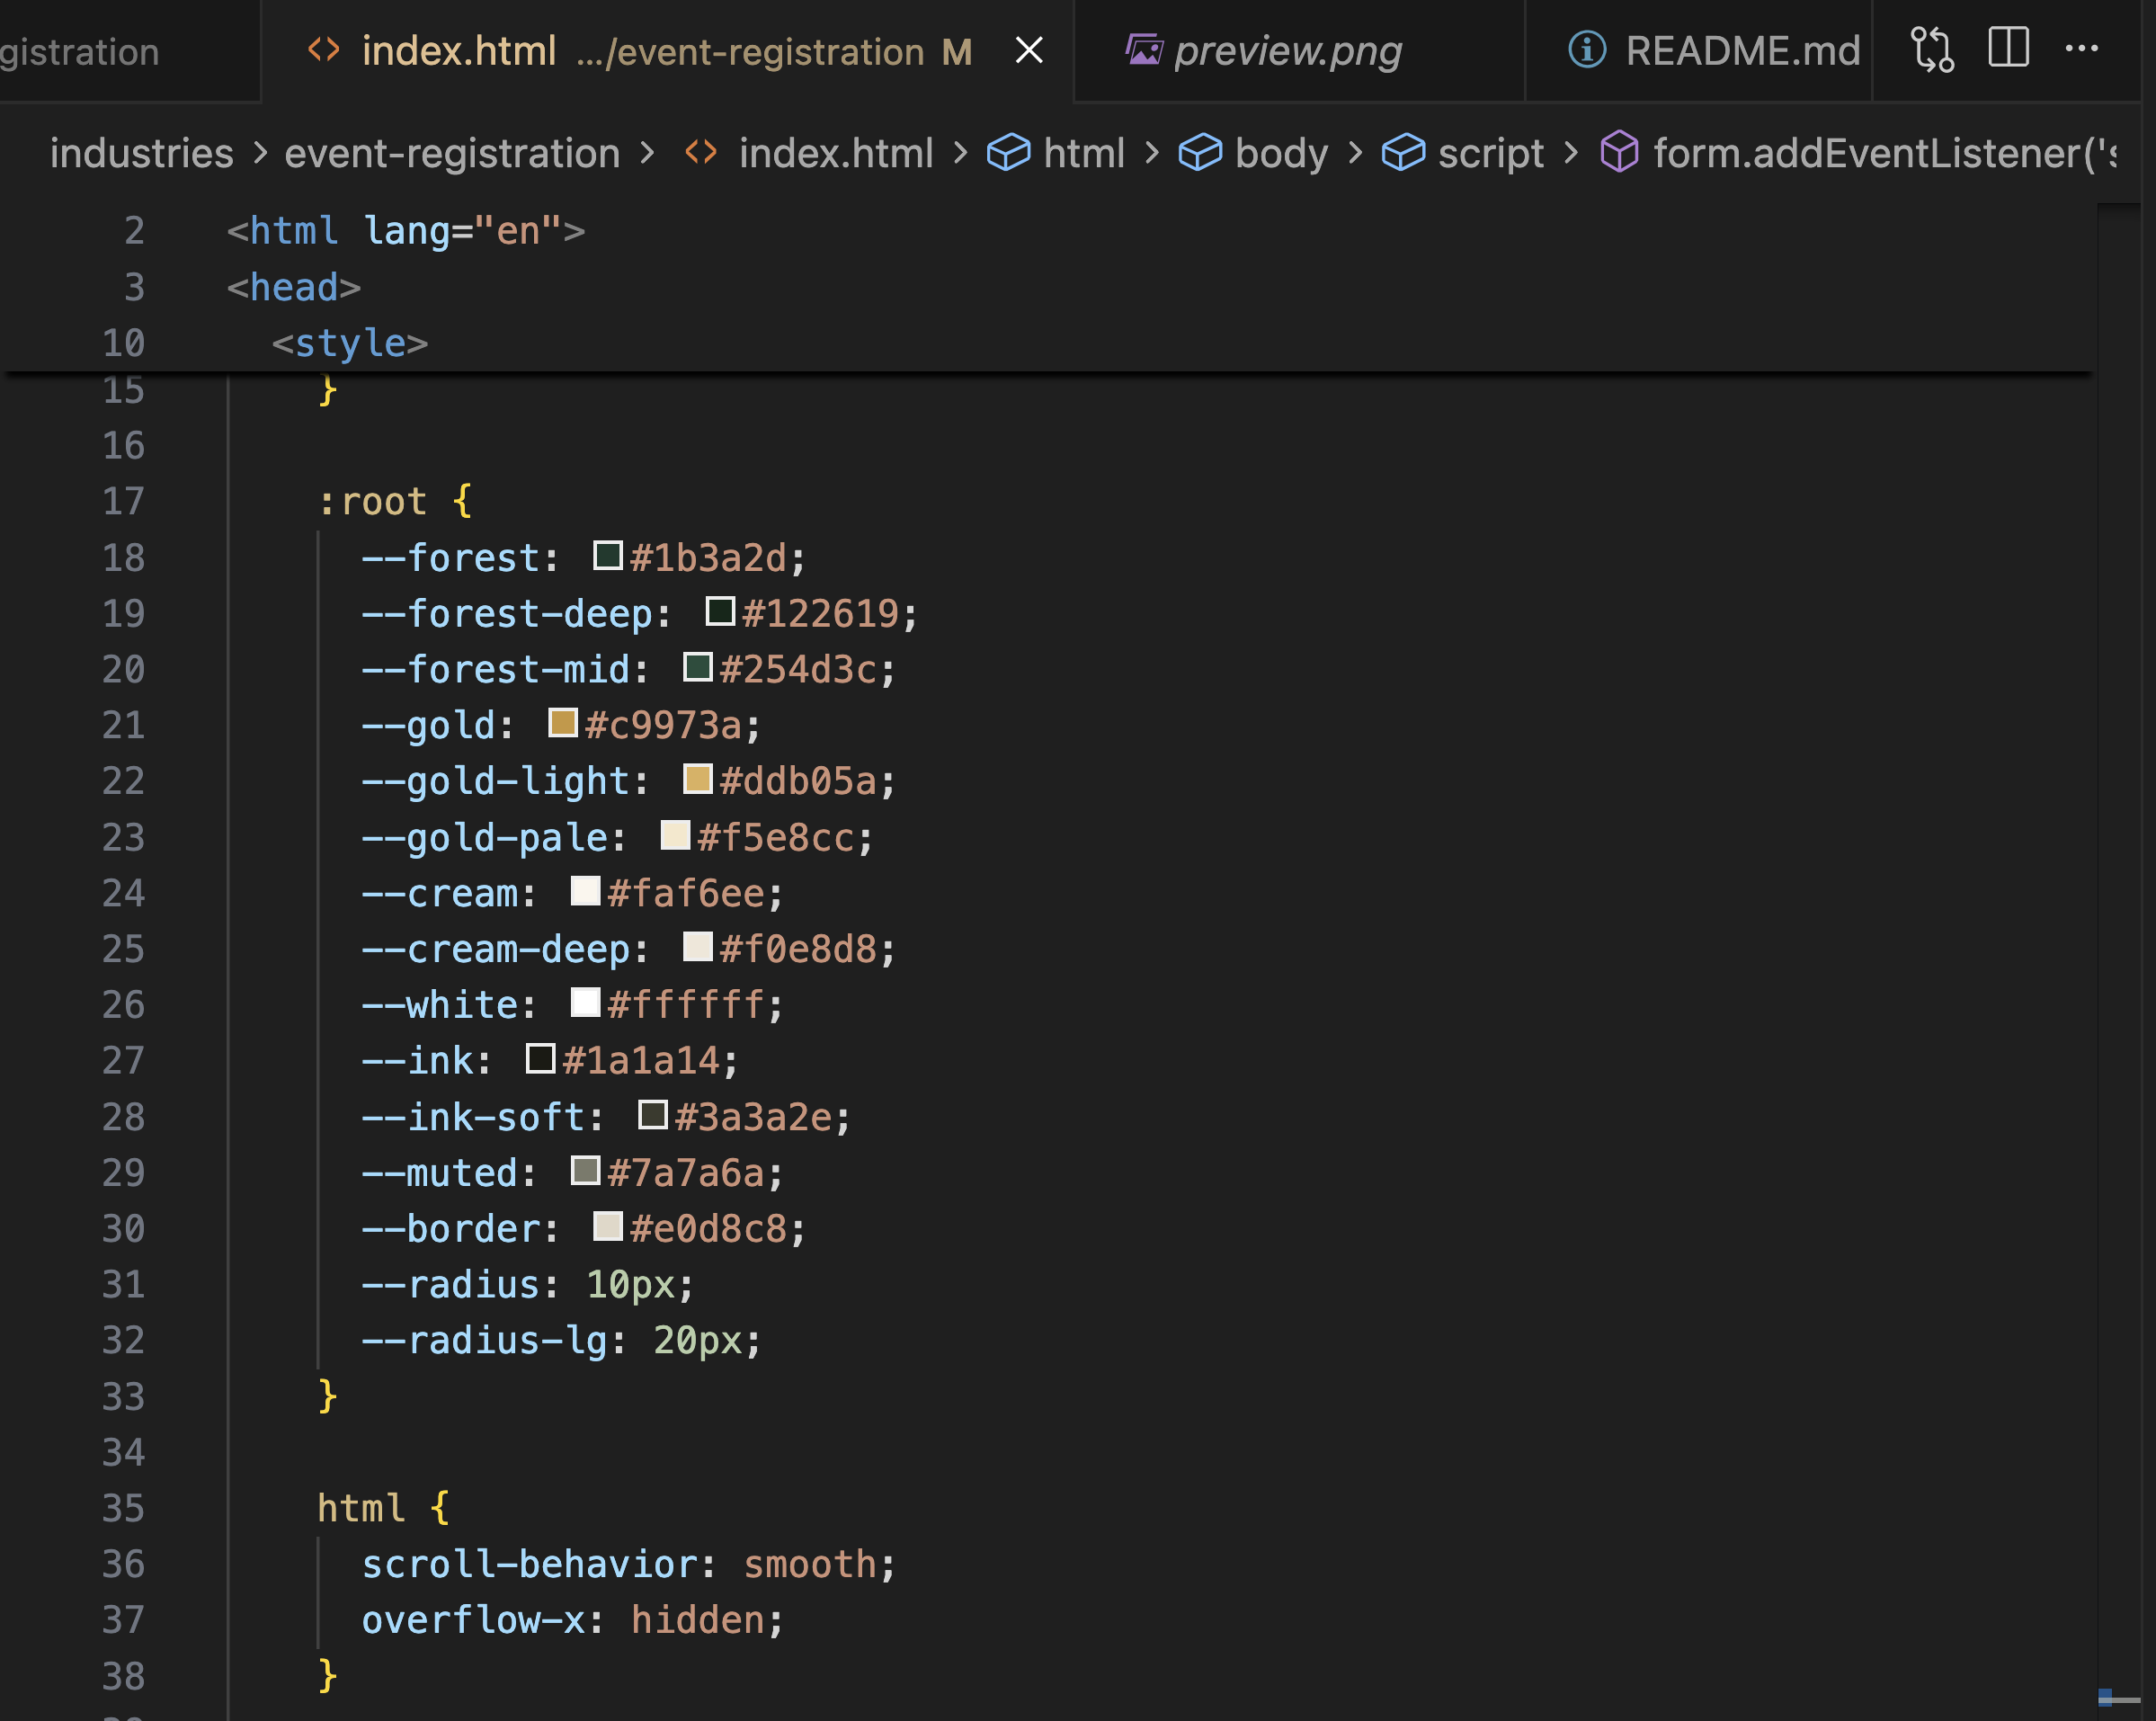2156x1721 pixels.
Task: Click the Split Editor Right icon
Action: (x=2007, y=48)
